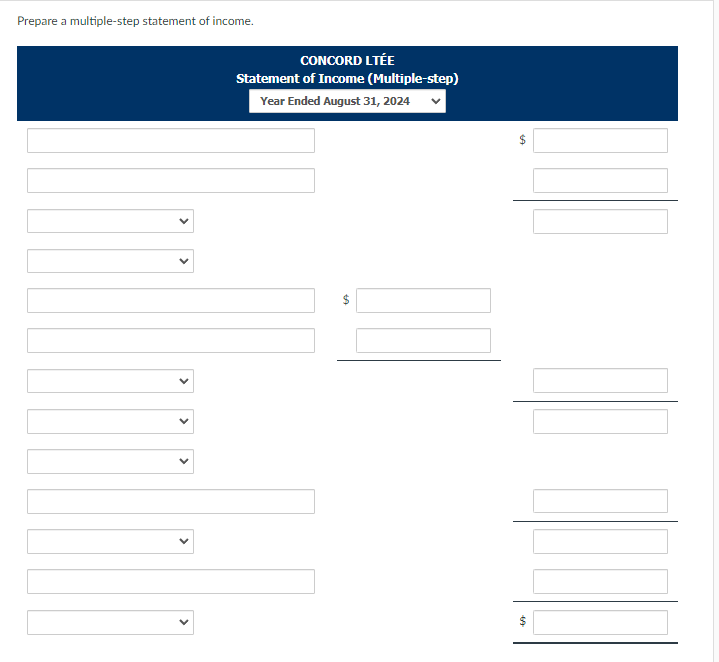Click the right amount field after the middle column subtotal line

point(600,381)
